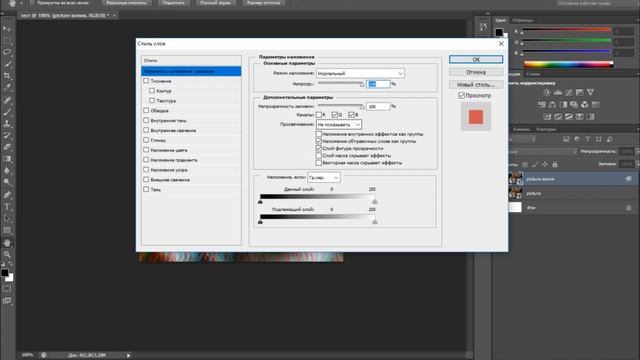Click the Отмена cancel button
Viewport: 640px width, 360px height.
(476, 72)
